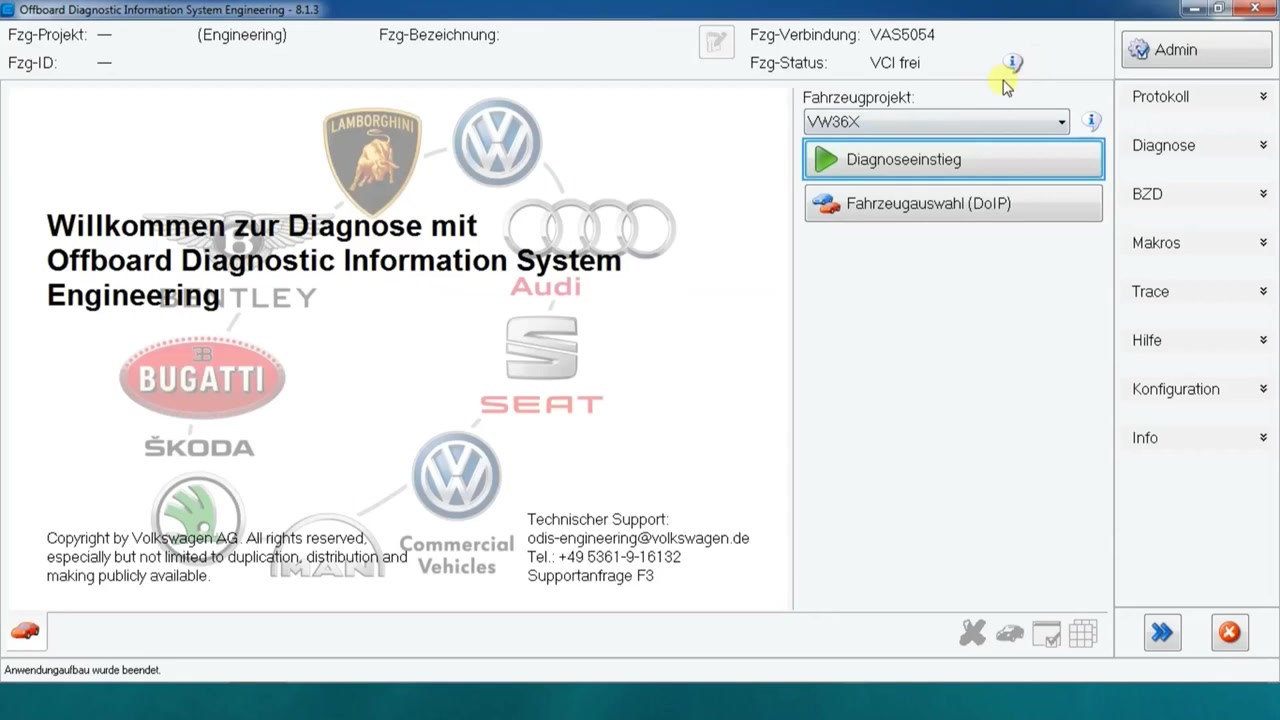Click the blue double-arrow forward button
The image size is (1280, 720).
pos(1162,633)
